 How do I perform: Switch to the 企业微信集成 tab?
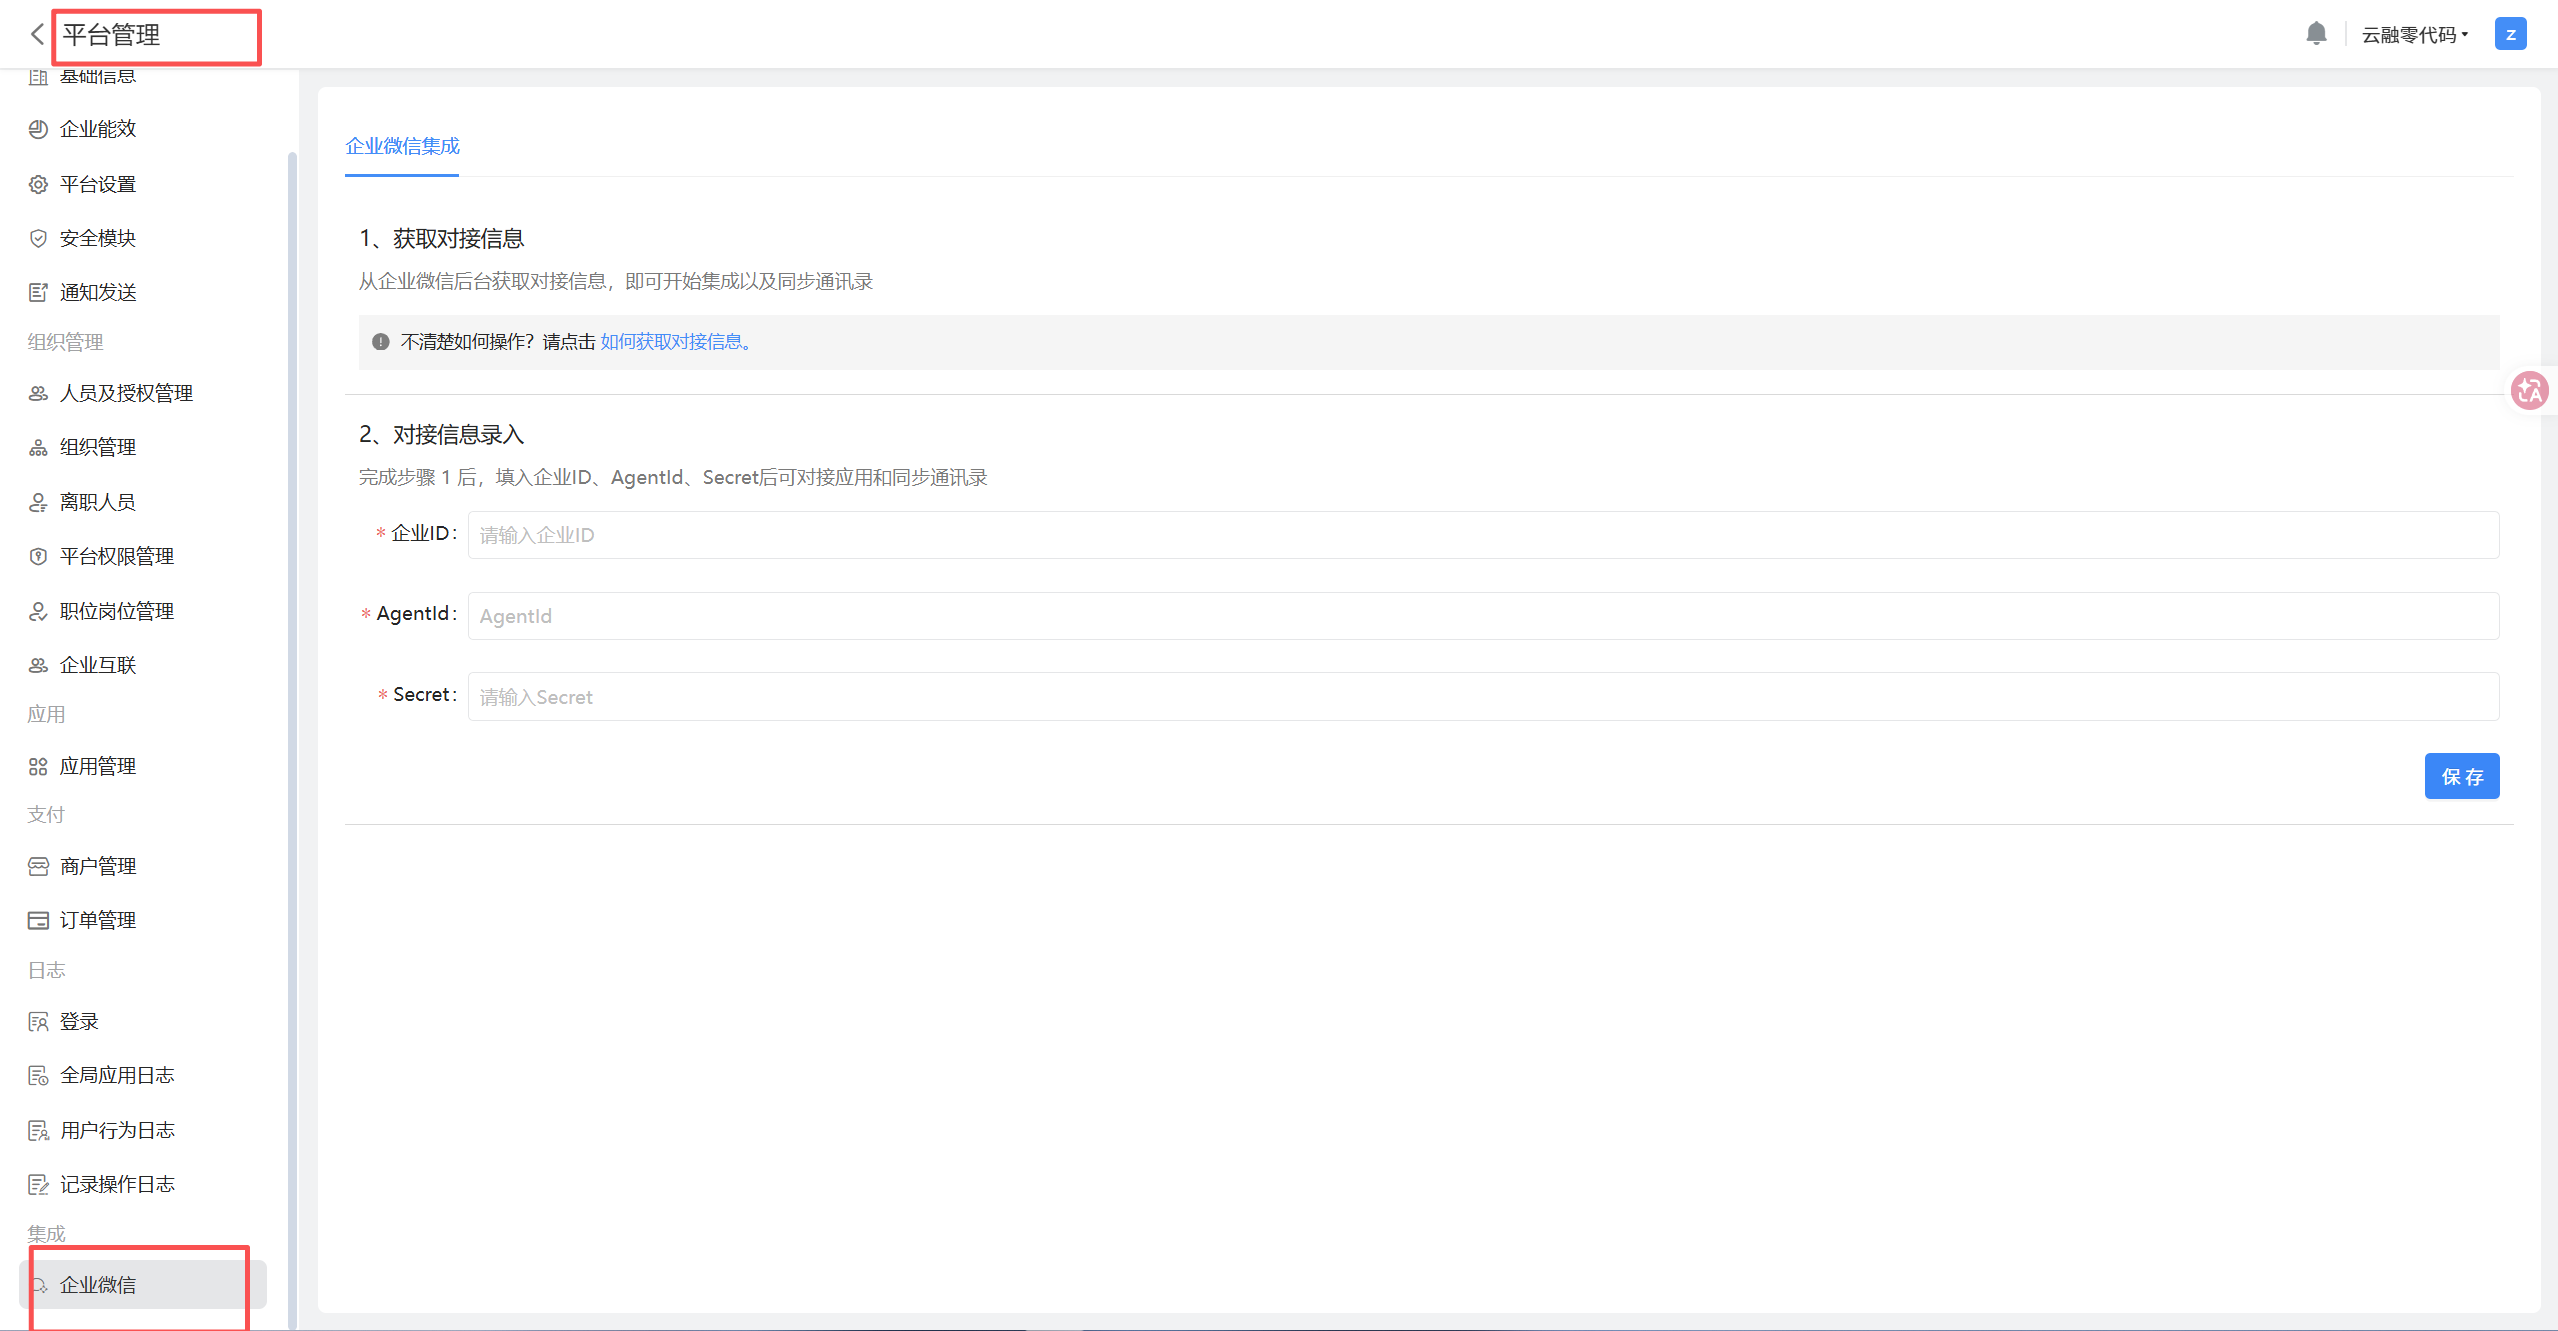pyautogui.click(x=402, y=146)
